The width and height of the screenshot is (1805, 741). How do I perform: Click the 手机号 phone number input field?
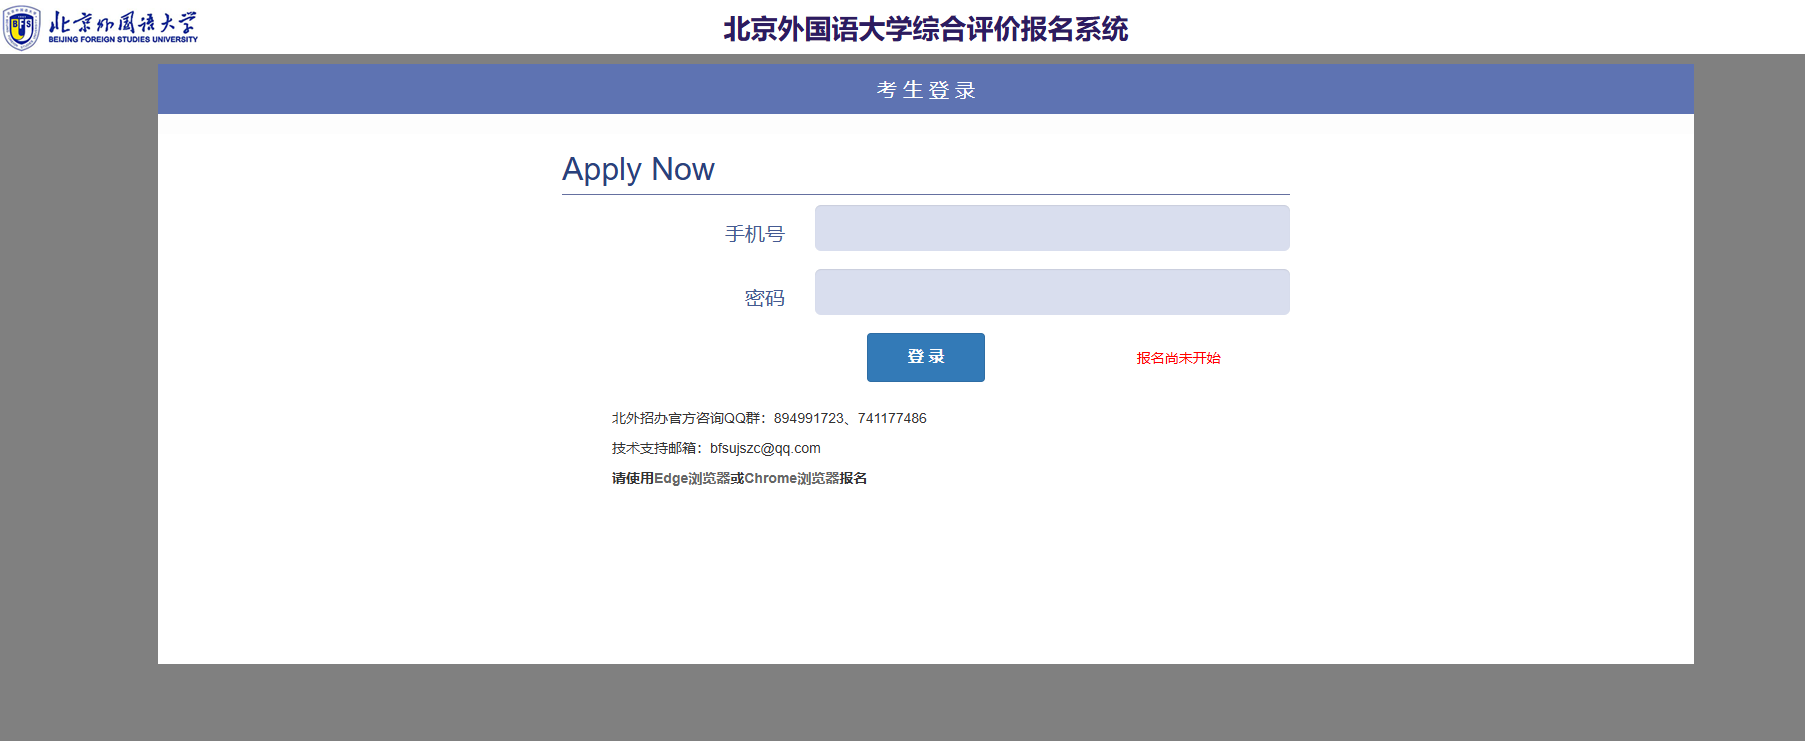point(1051,228)
